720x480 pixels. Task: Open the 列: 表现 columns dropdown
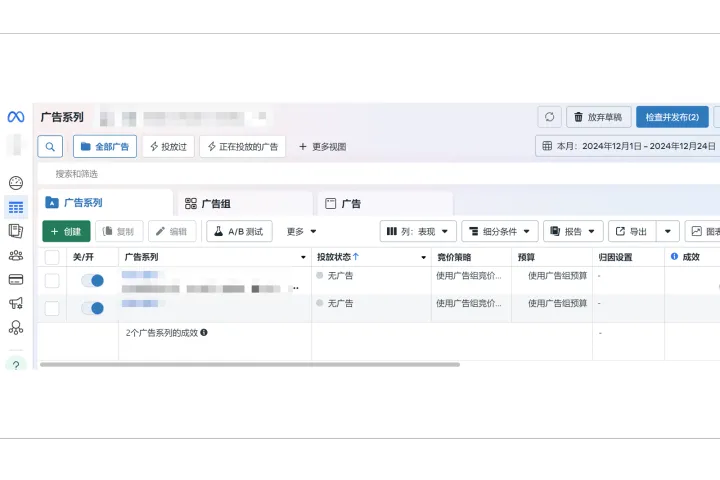coord(418,231)
